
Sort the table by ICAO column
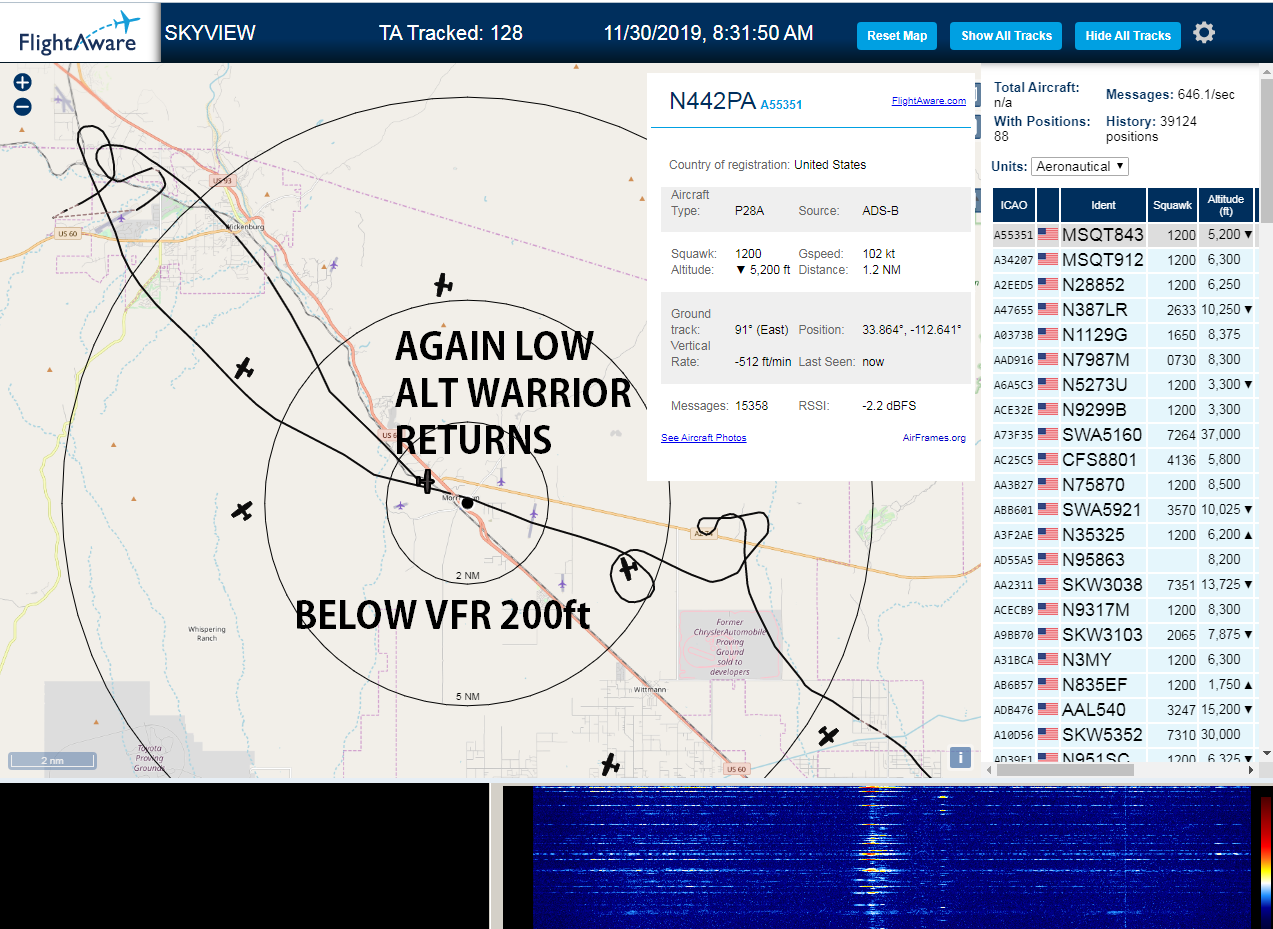1014,205
